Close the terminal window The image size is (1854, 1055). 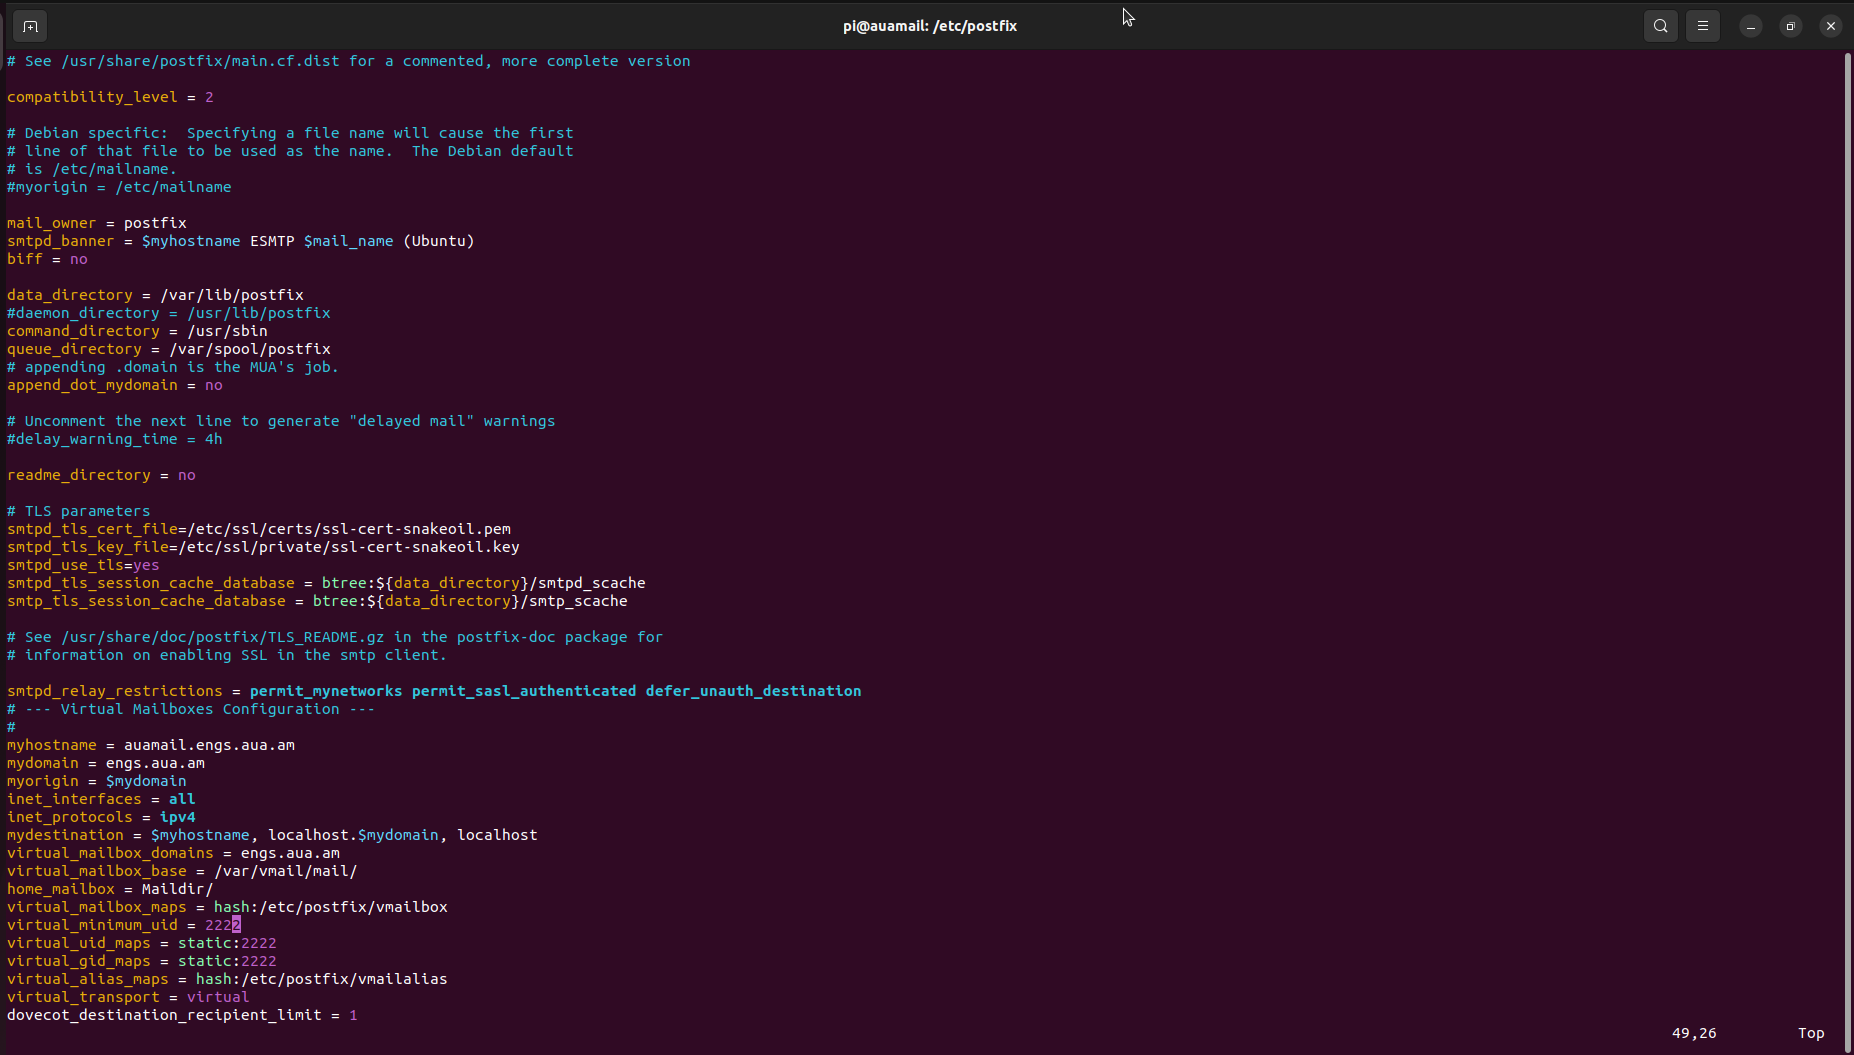pyautogui.click(x=1831, y=27)
